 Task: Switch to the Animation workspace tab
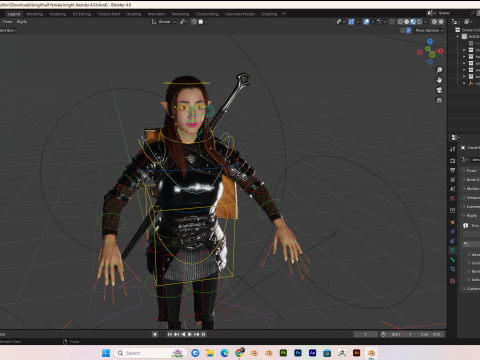tap(156, 14)
